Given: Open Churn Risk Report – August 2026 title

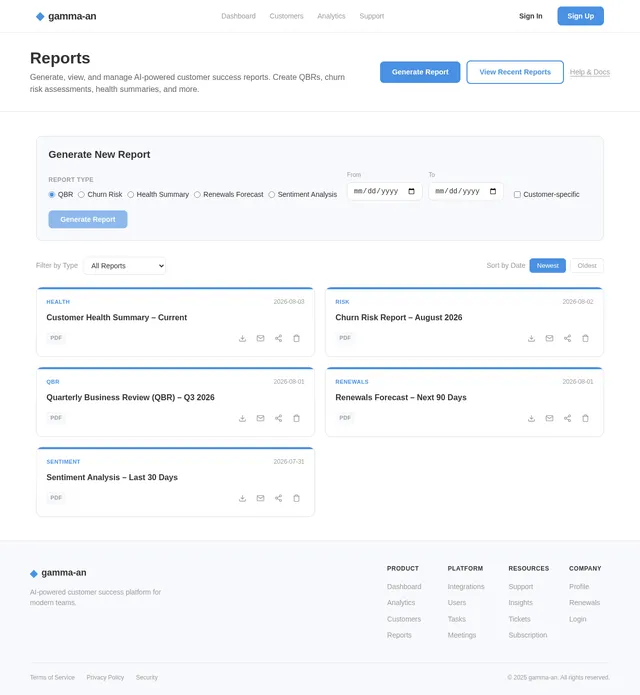Looking at the screenshot, I should 398,317.
